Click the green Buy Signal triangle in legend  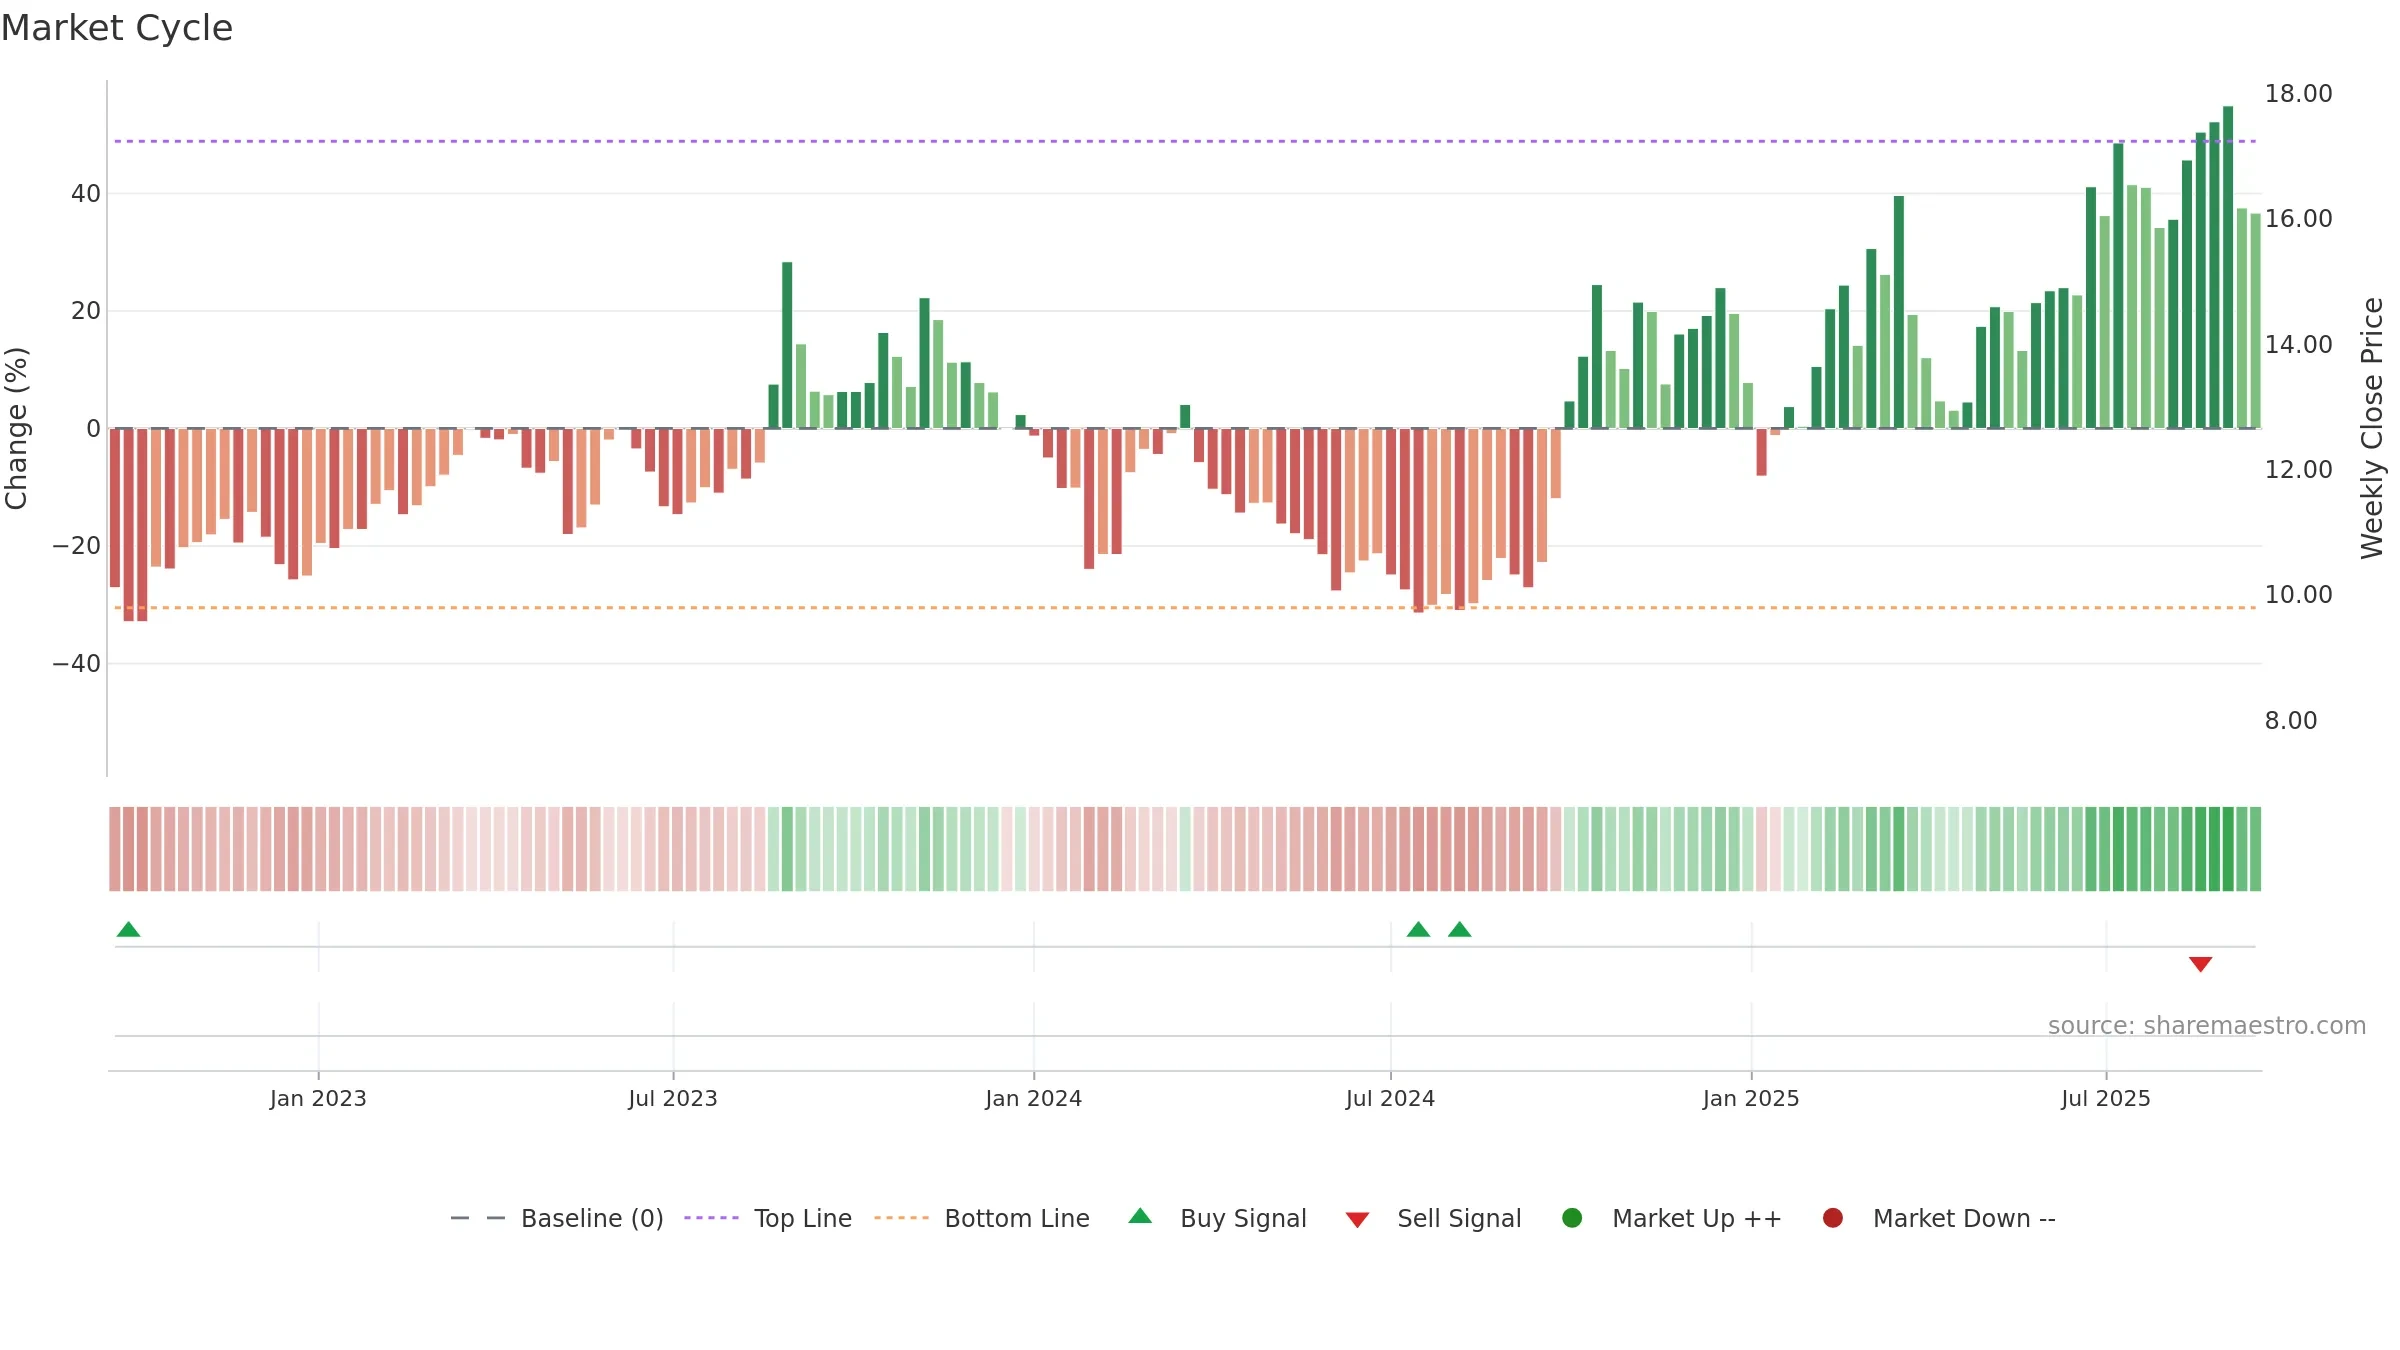(1140, 1216)
